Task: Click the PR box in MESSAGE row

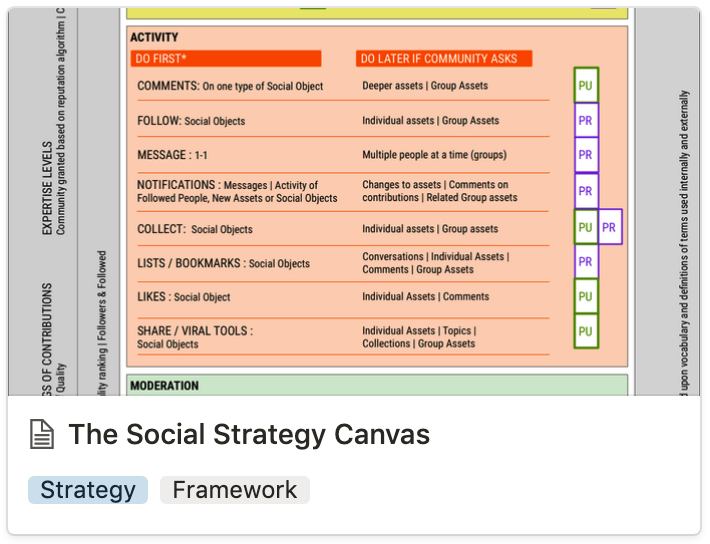Action: tap(585, 155)
